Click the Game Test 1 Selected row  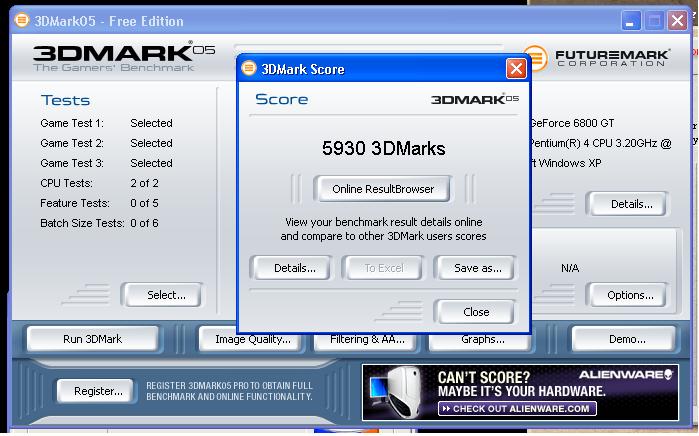coord(106,123)
